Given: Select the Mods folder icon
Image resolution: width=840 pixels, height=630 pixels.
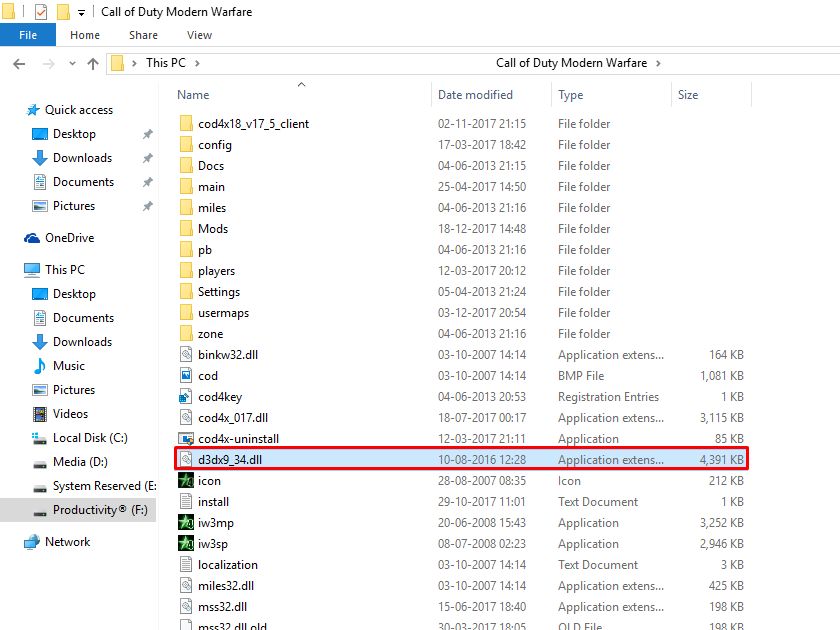Looking at the screenshot, I should pos(186,229).
